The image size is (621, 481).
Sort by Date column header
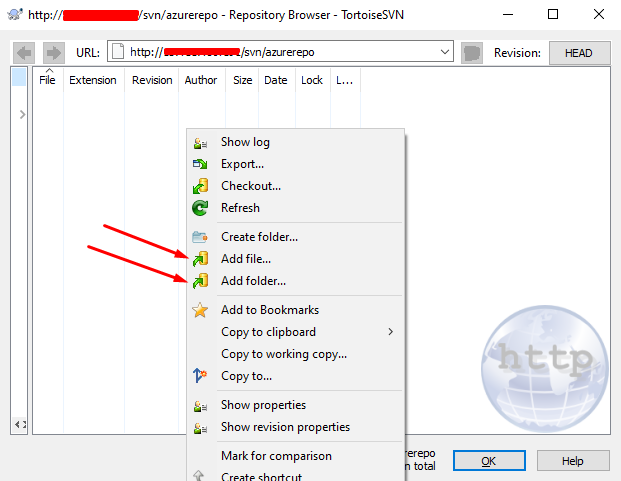[x=276, y=80]
